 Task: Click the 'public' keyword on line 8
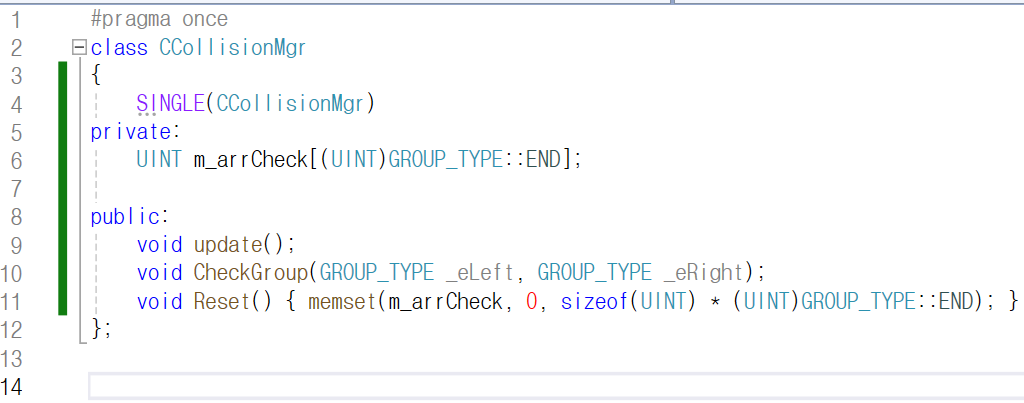pos(125,217)
